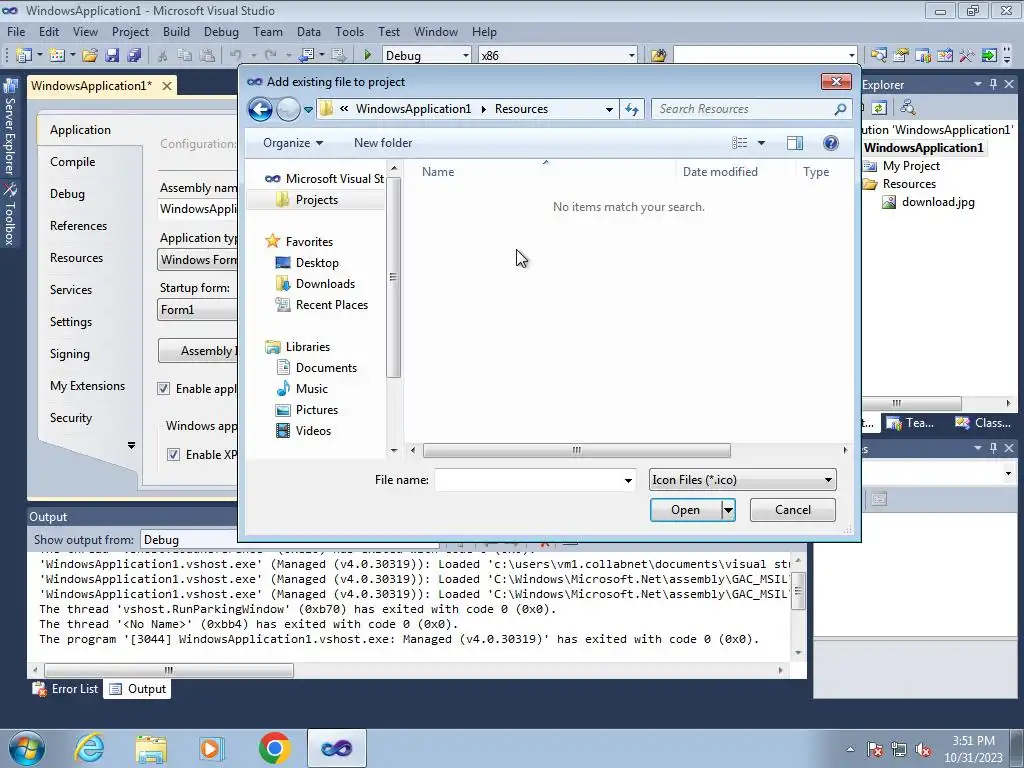Open the Project menu

[130, 31]
